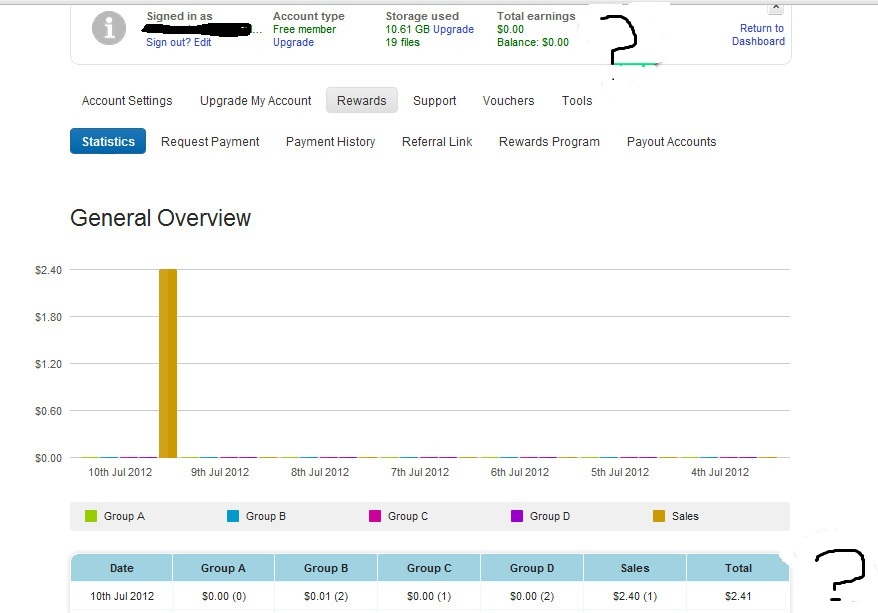This screenshot has width=878, height=613.
Task: Open Payout Accounts section
Action: [x=671, y=142]
